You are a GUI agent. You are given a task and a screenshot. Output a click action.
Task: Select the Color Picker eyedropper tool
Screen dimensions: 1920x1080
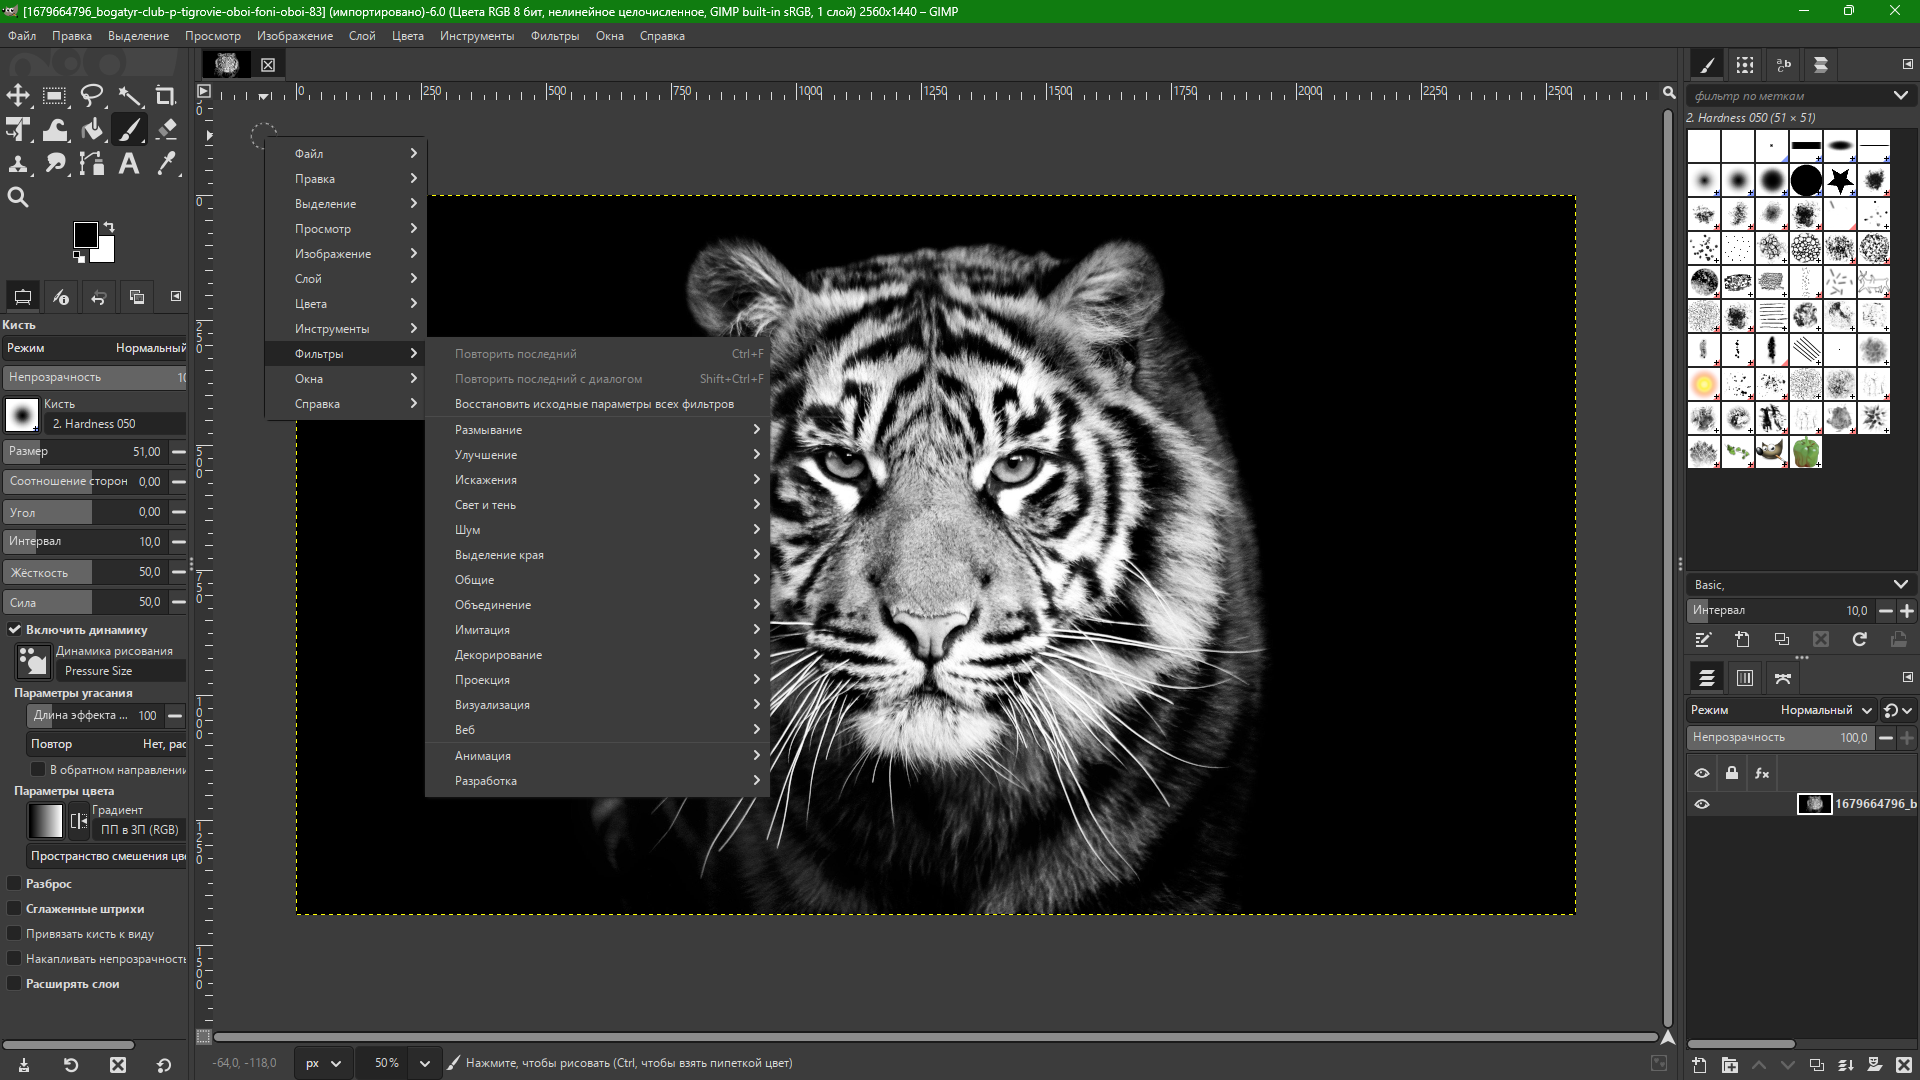(x=166, y=164)
